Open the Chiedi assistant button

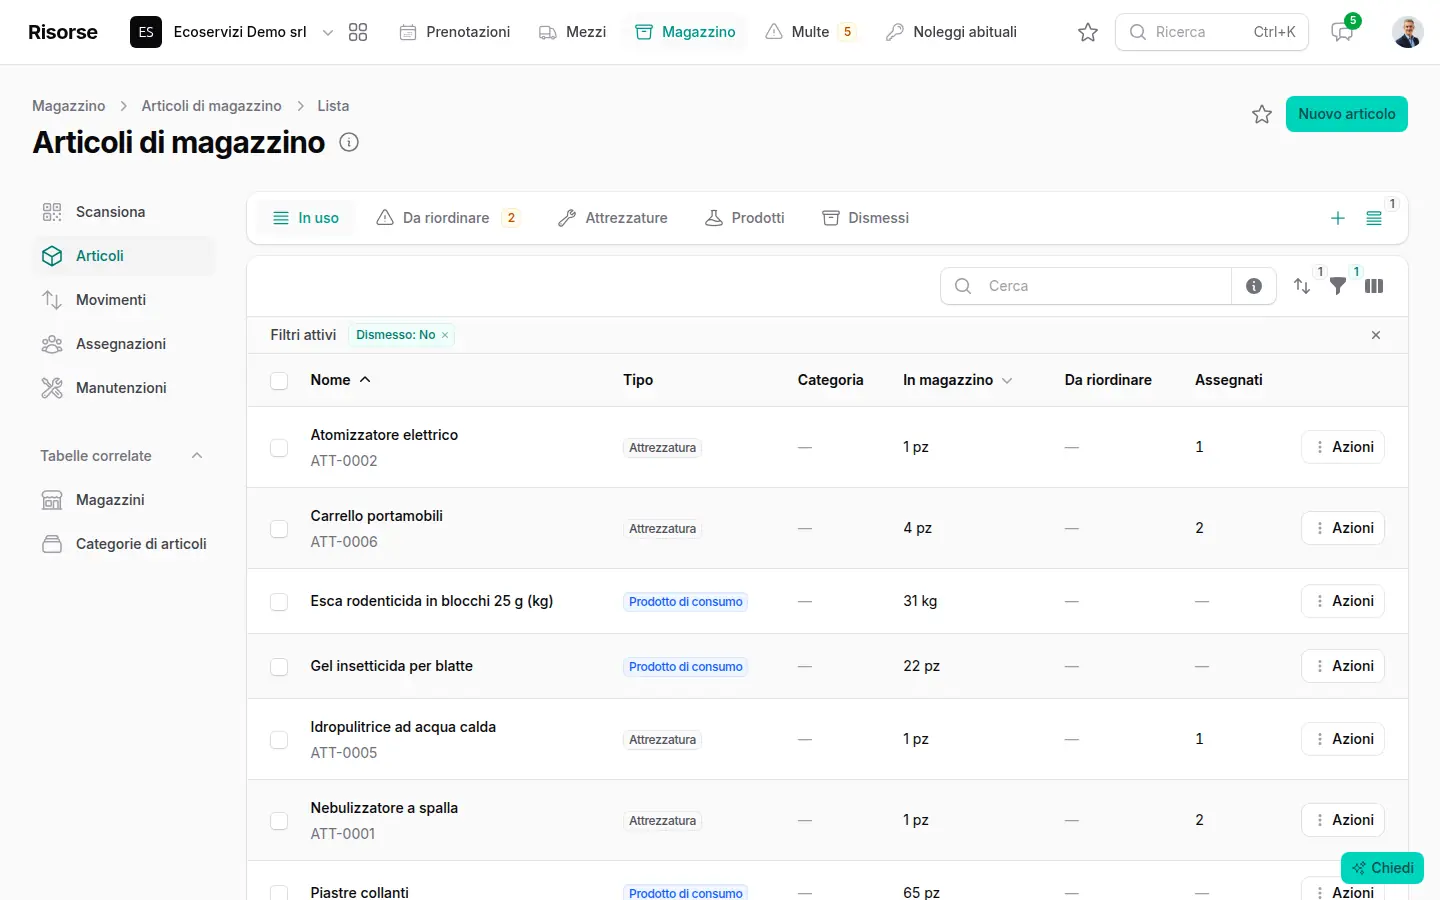coord(1382,868)
